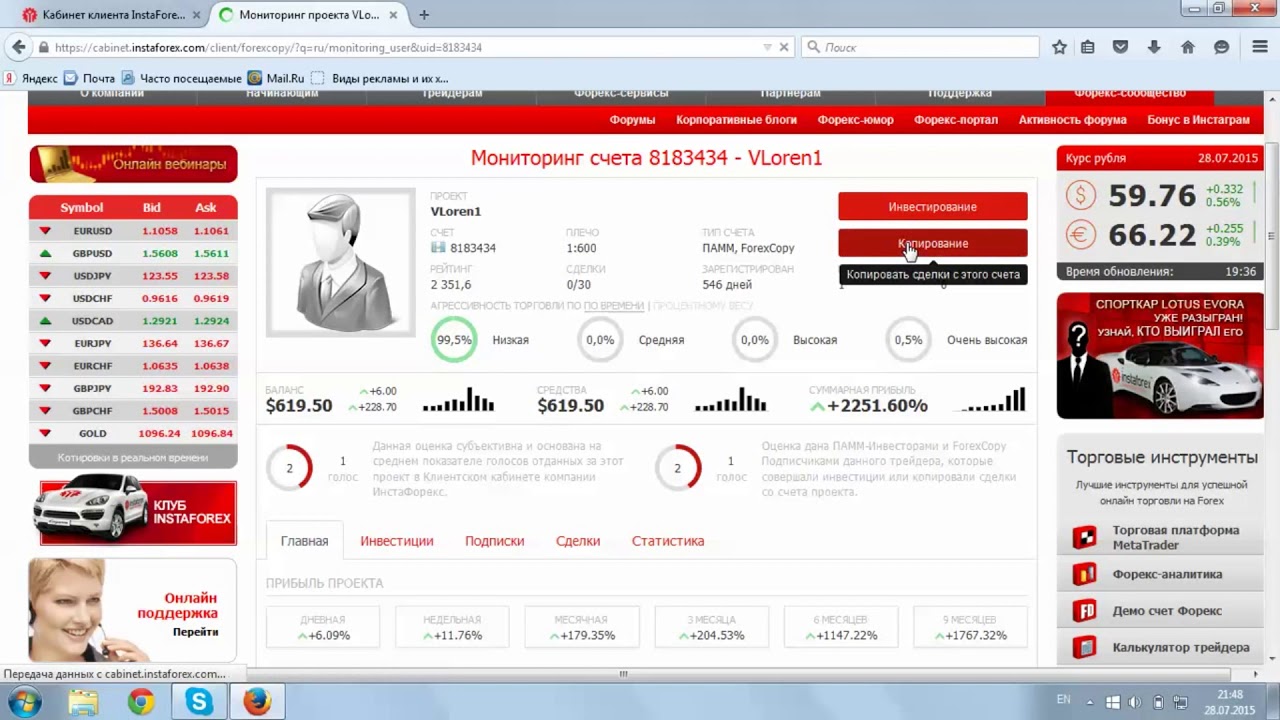Switch to the Статистика tab
The width and height of the screenshot is (1280, 720).
coord(668,541)
